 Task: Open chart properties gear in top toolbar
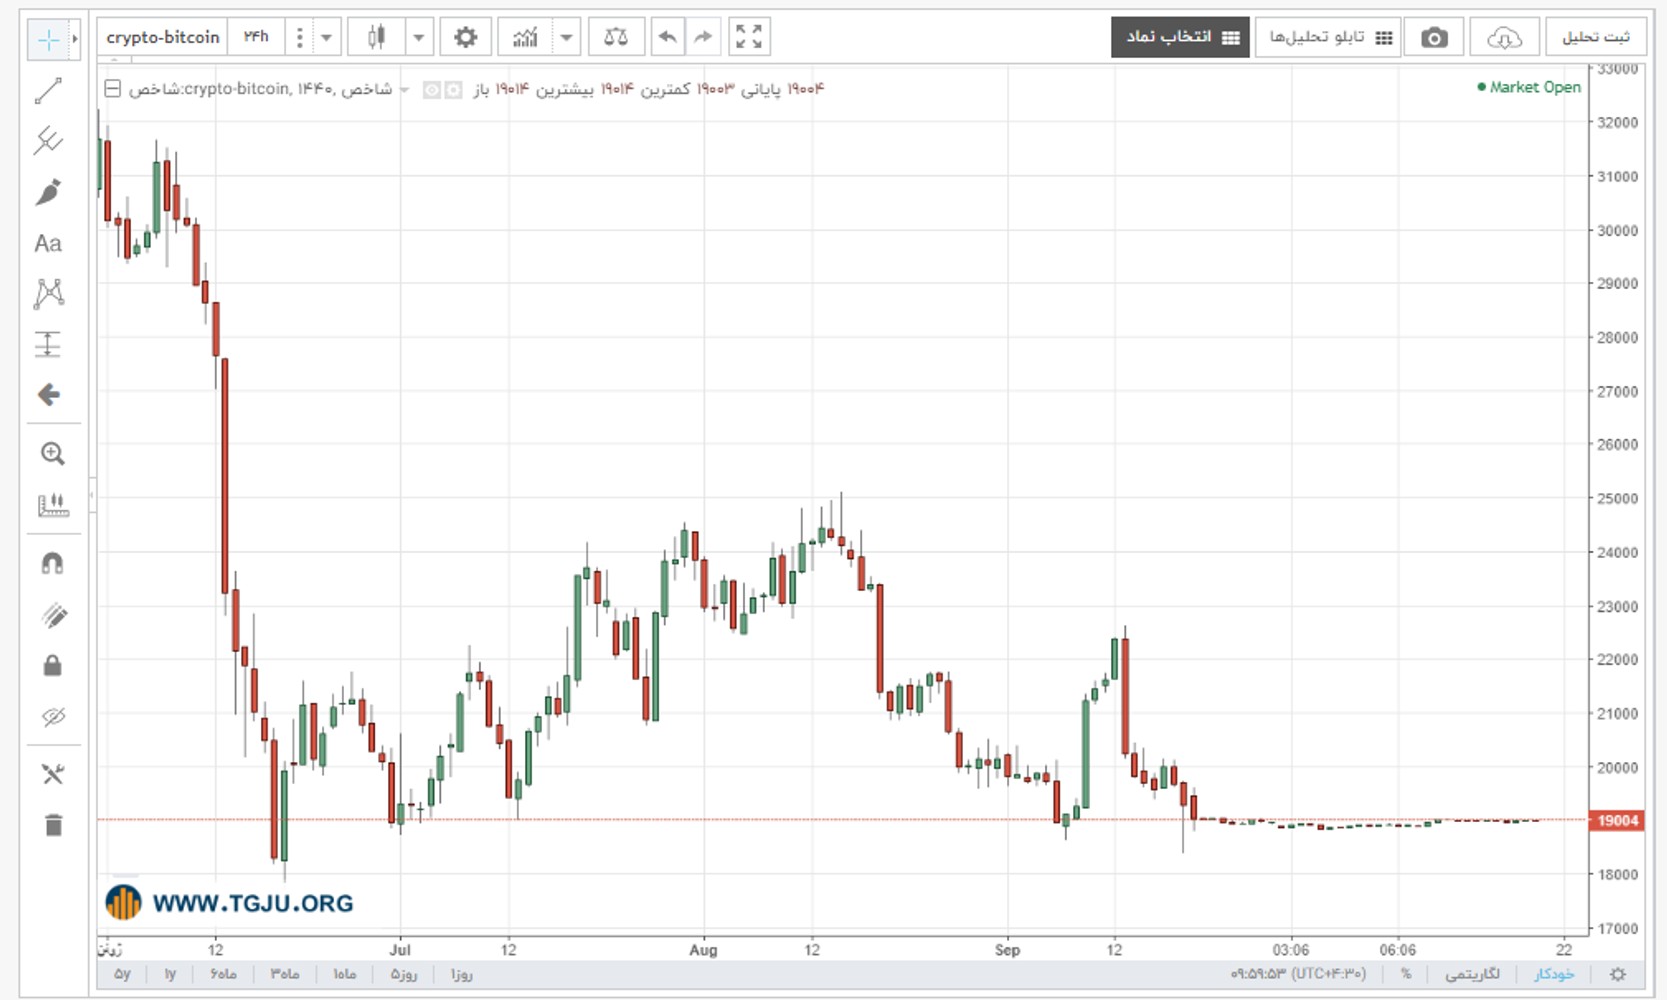pyautogui.click(x=465, y=37)
